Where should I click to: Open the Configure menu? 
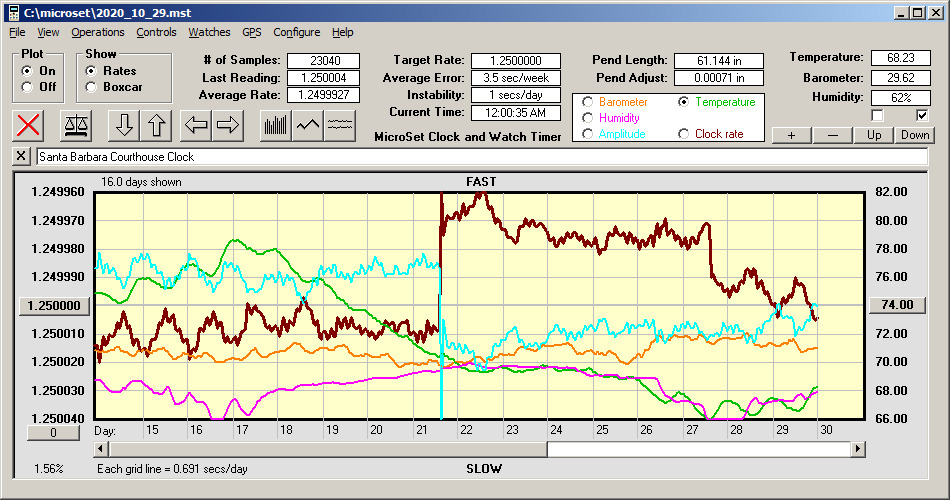[x=297, y=32]
